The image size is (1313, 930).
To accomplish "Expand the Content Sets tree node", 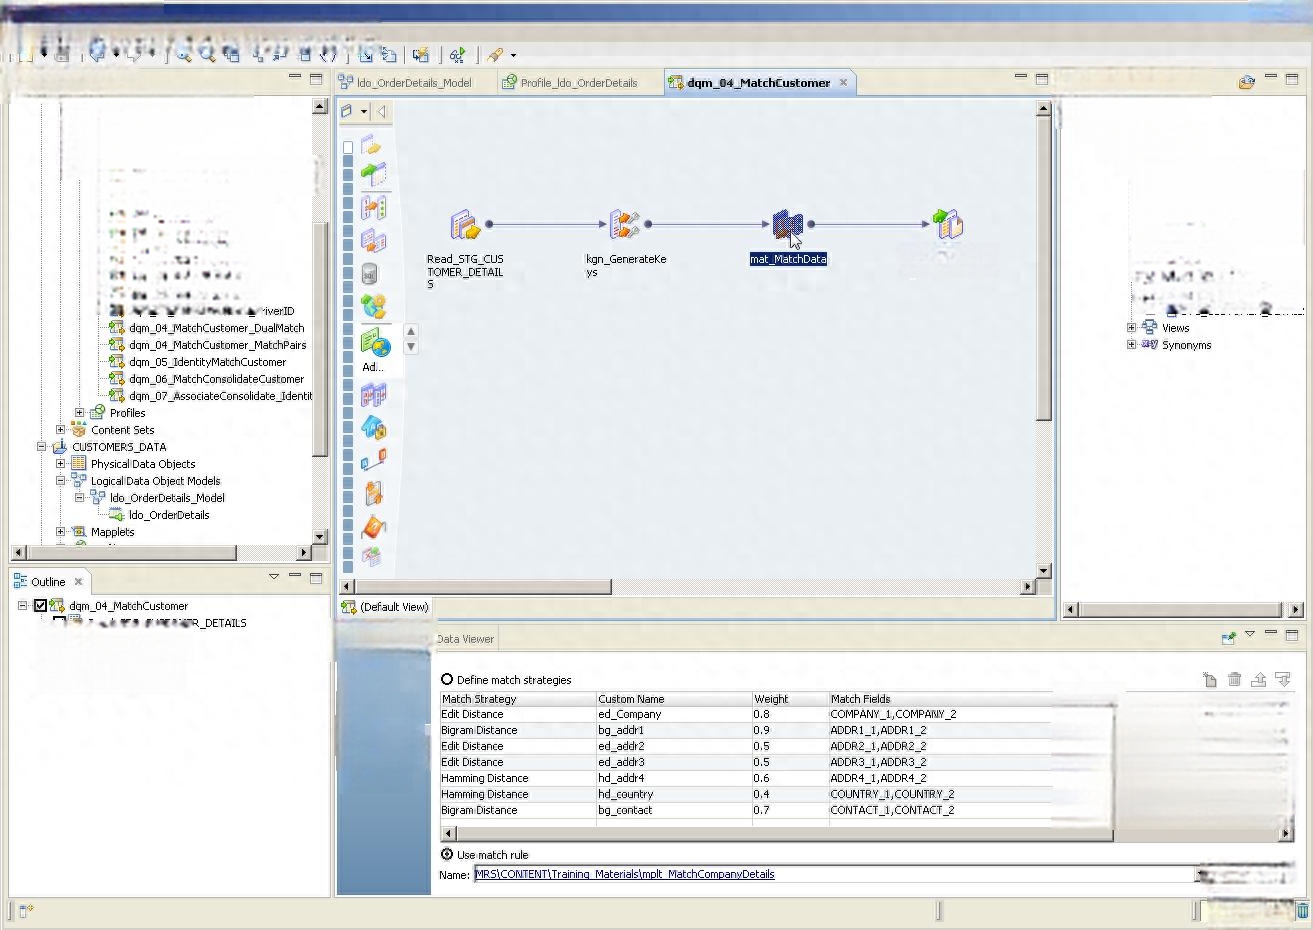I will pyautogui.click(x=60, y=429).
